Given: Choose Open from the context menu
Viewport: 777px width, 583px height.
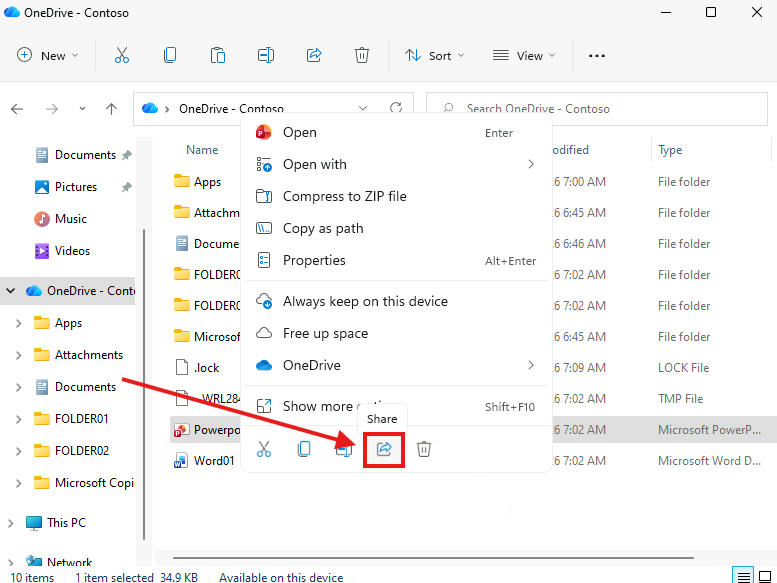Looking at the screenshot, I should pyautogui.click(x=397, y=132).
